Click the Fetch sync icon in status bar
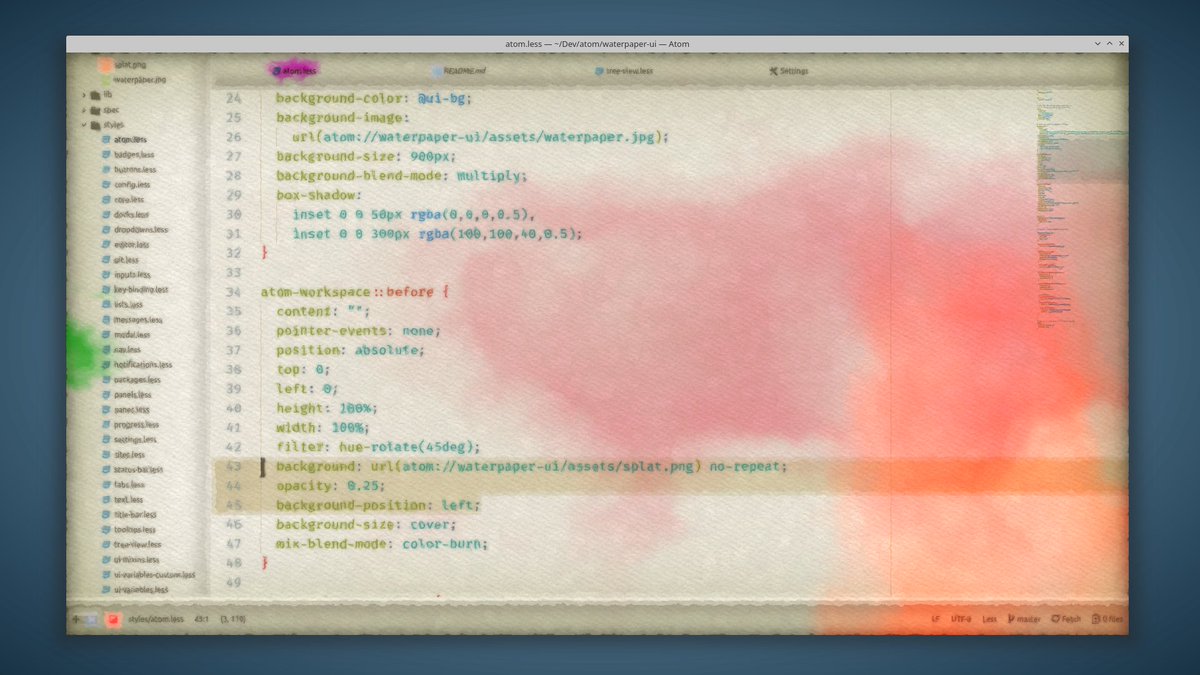The image size is (1200, 675). click(x=1054, y=619)
